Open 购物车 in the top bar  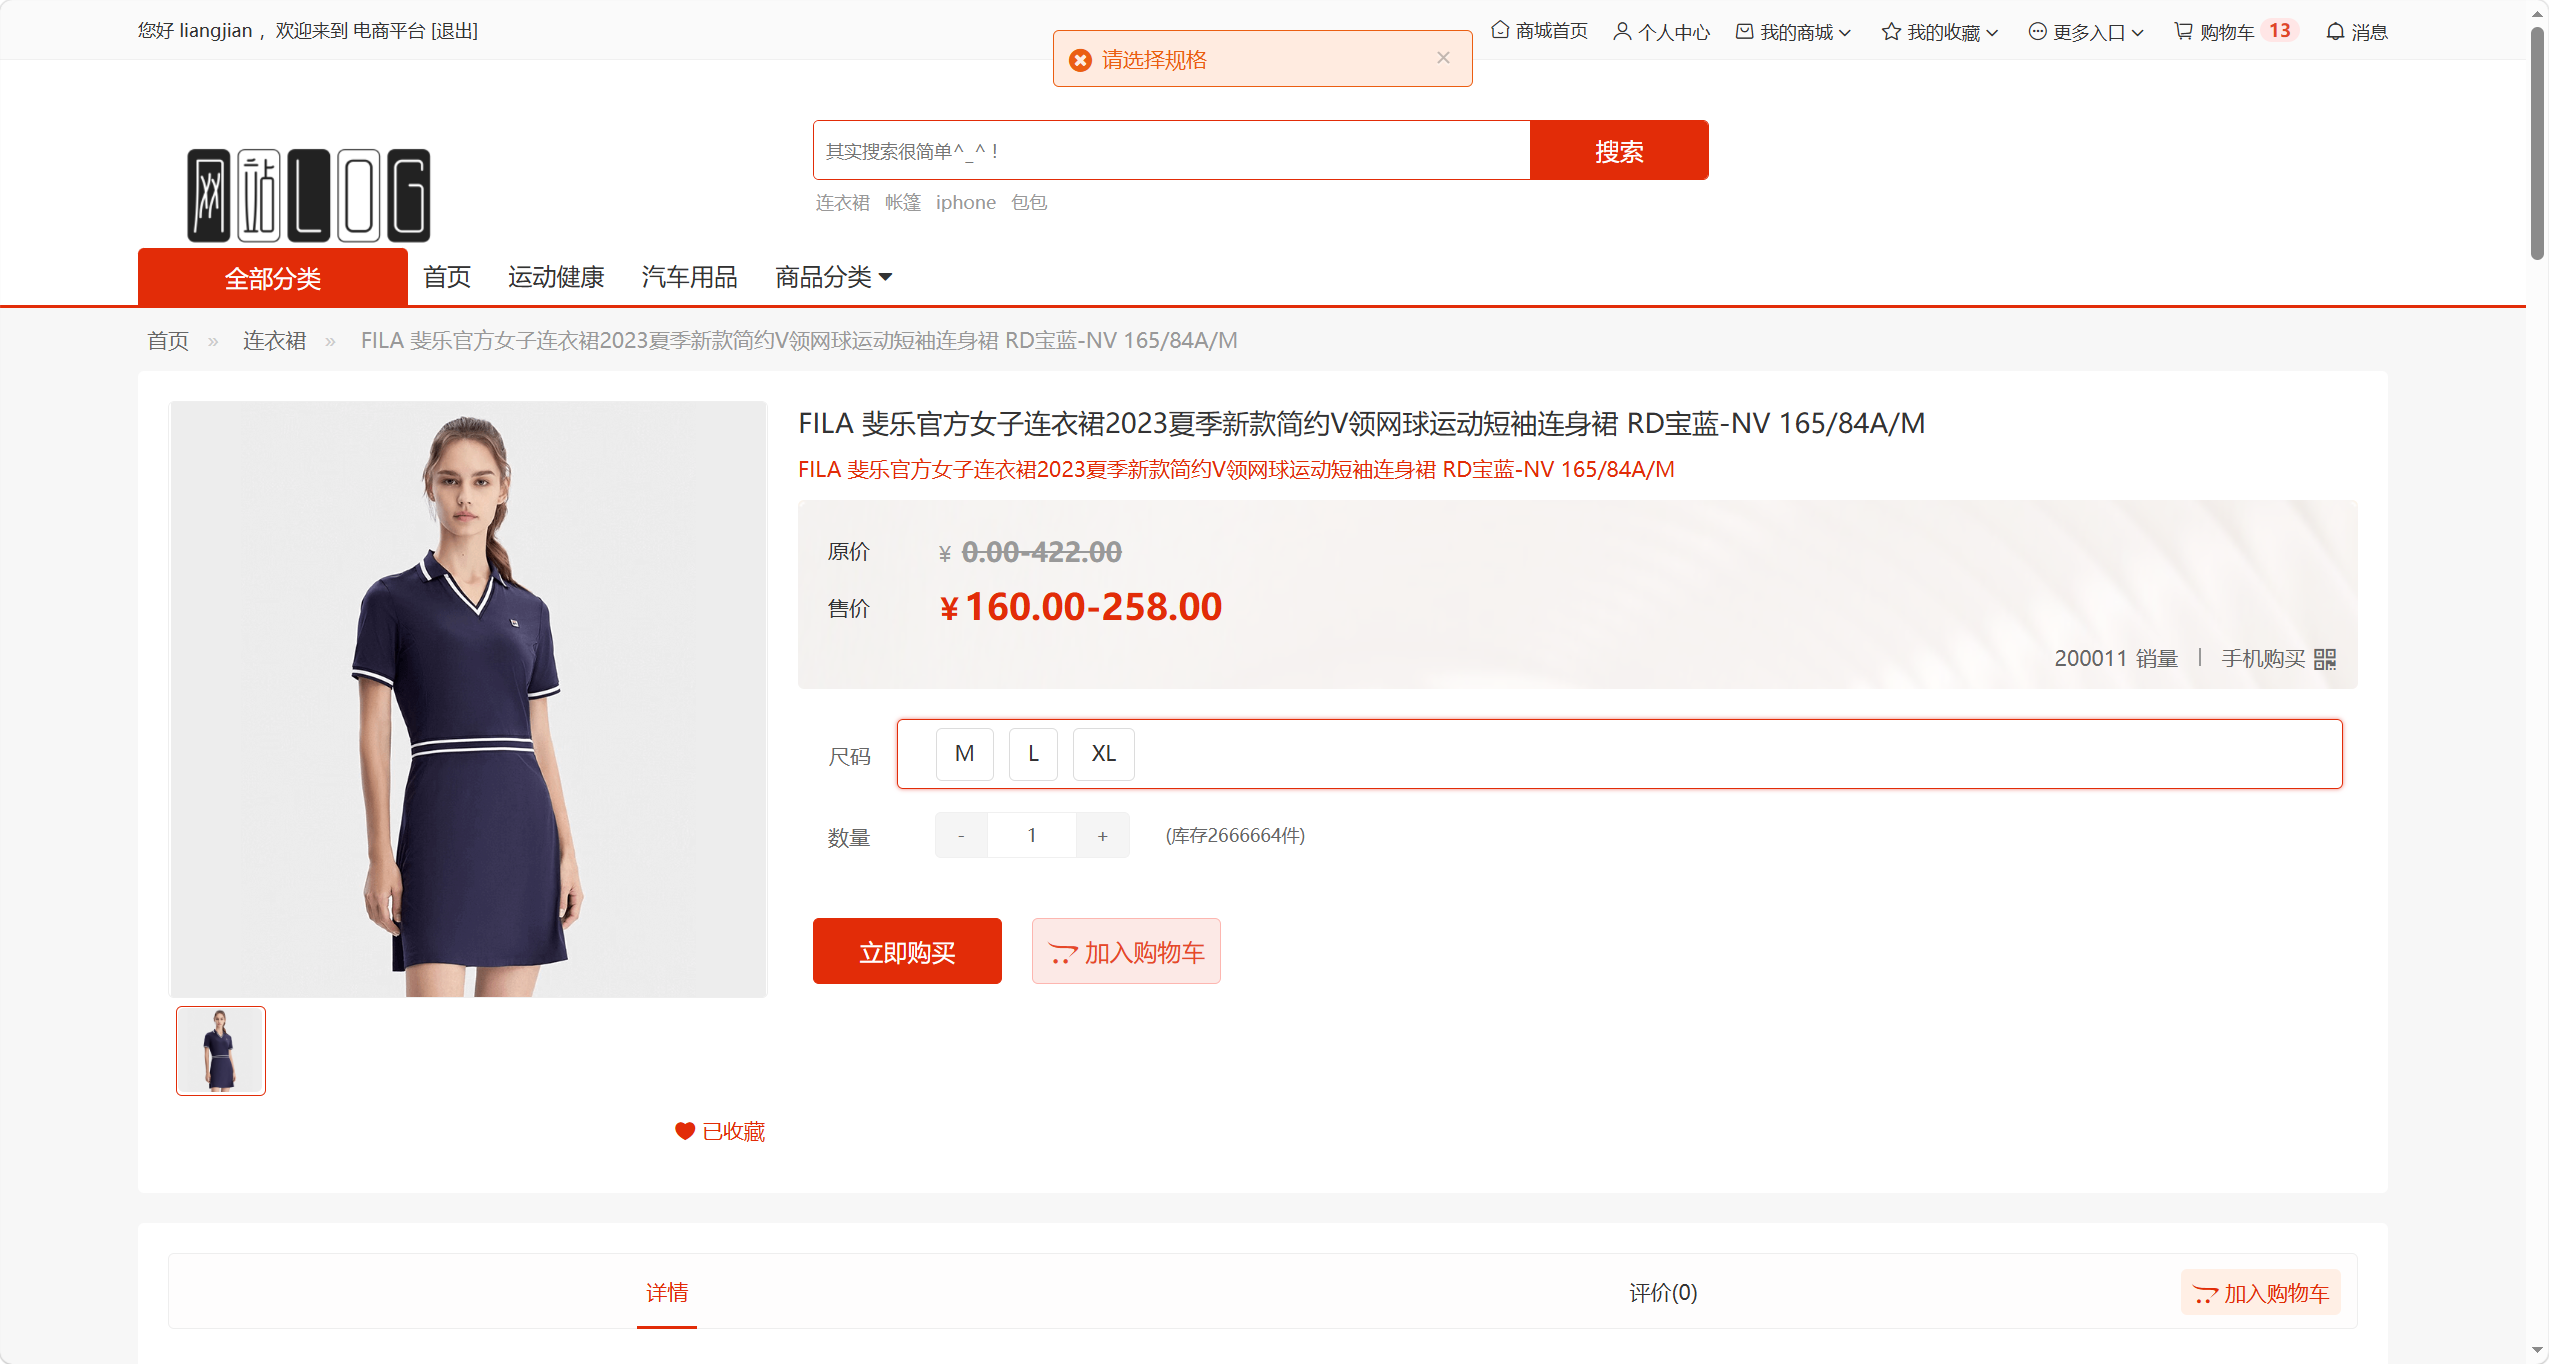[x=2227, y=32]
